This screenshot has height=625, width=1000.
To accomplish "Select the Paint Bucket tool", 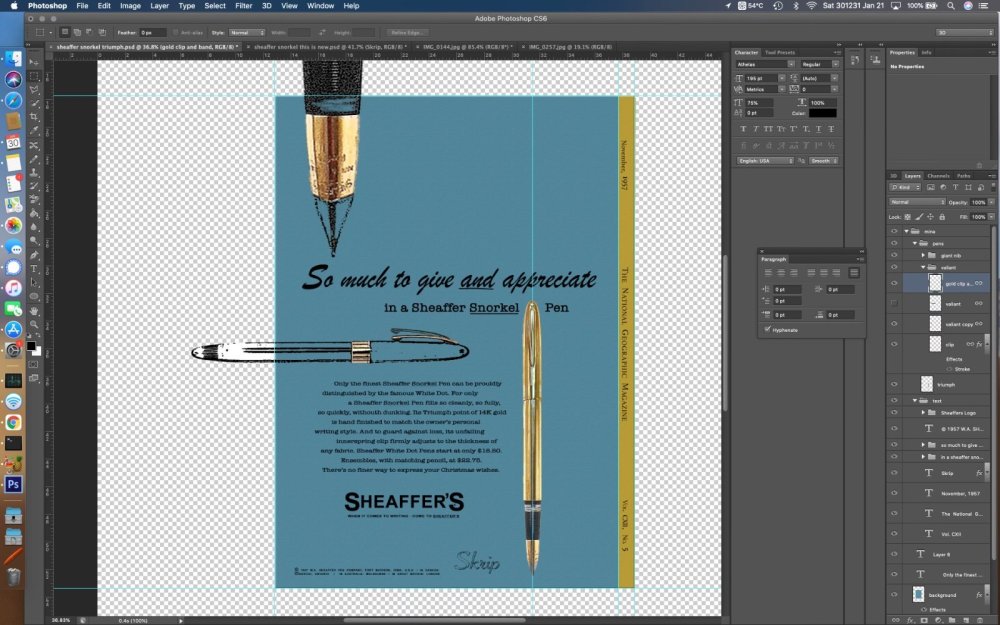I will [x=34, y=213].
